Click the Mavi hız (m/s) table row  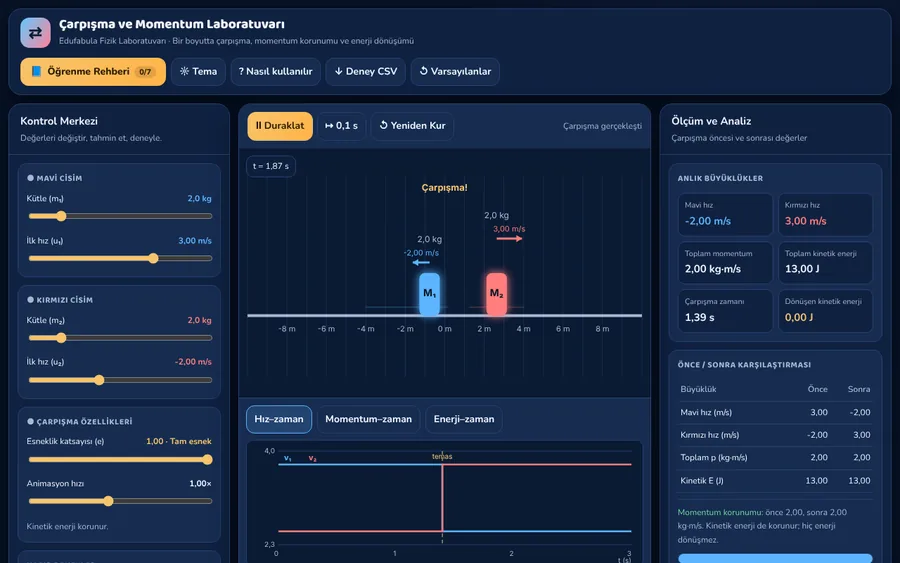[775, 413]
